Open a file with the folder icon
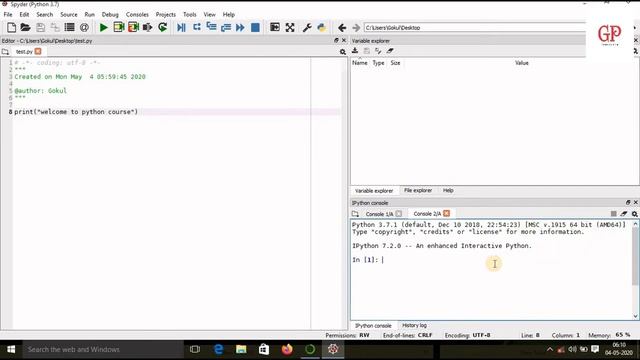640x360 pixels. pyautogui.click(x=25, y=27)
